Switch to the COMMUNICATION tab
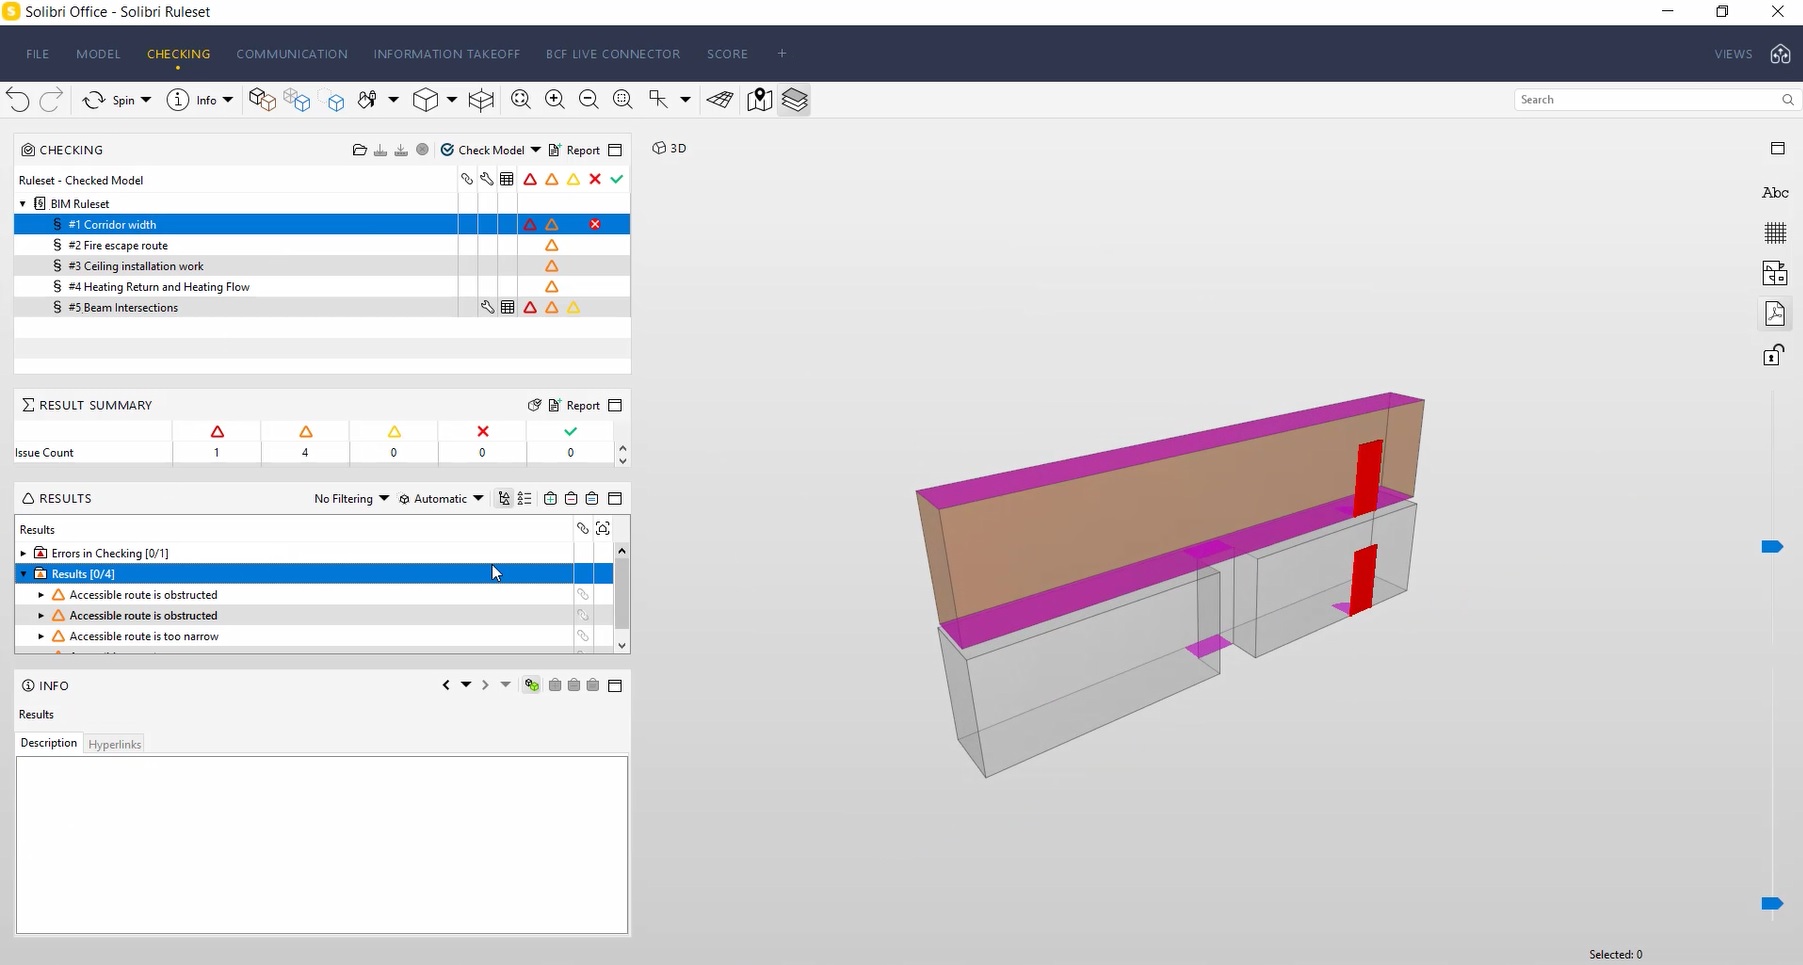The image size is (1803, 965). [x=292, y=54]
